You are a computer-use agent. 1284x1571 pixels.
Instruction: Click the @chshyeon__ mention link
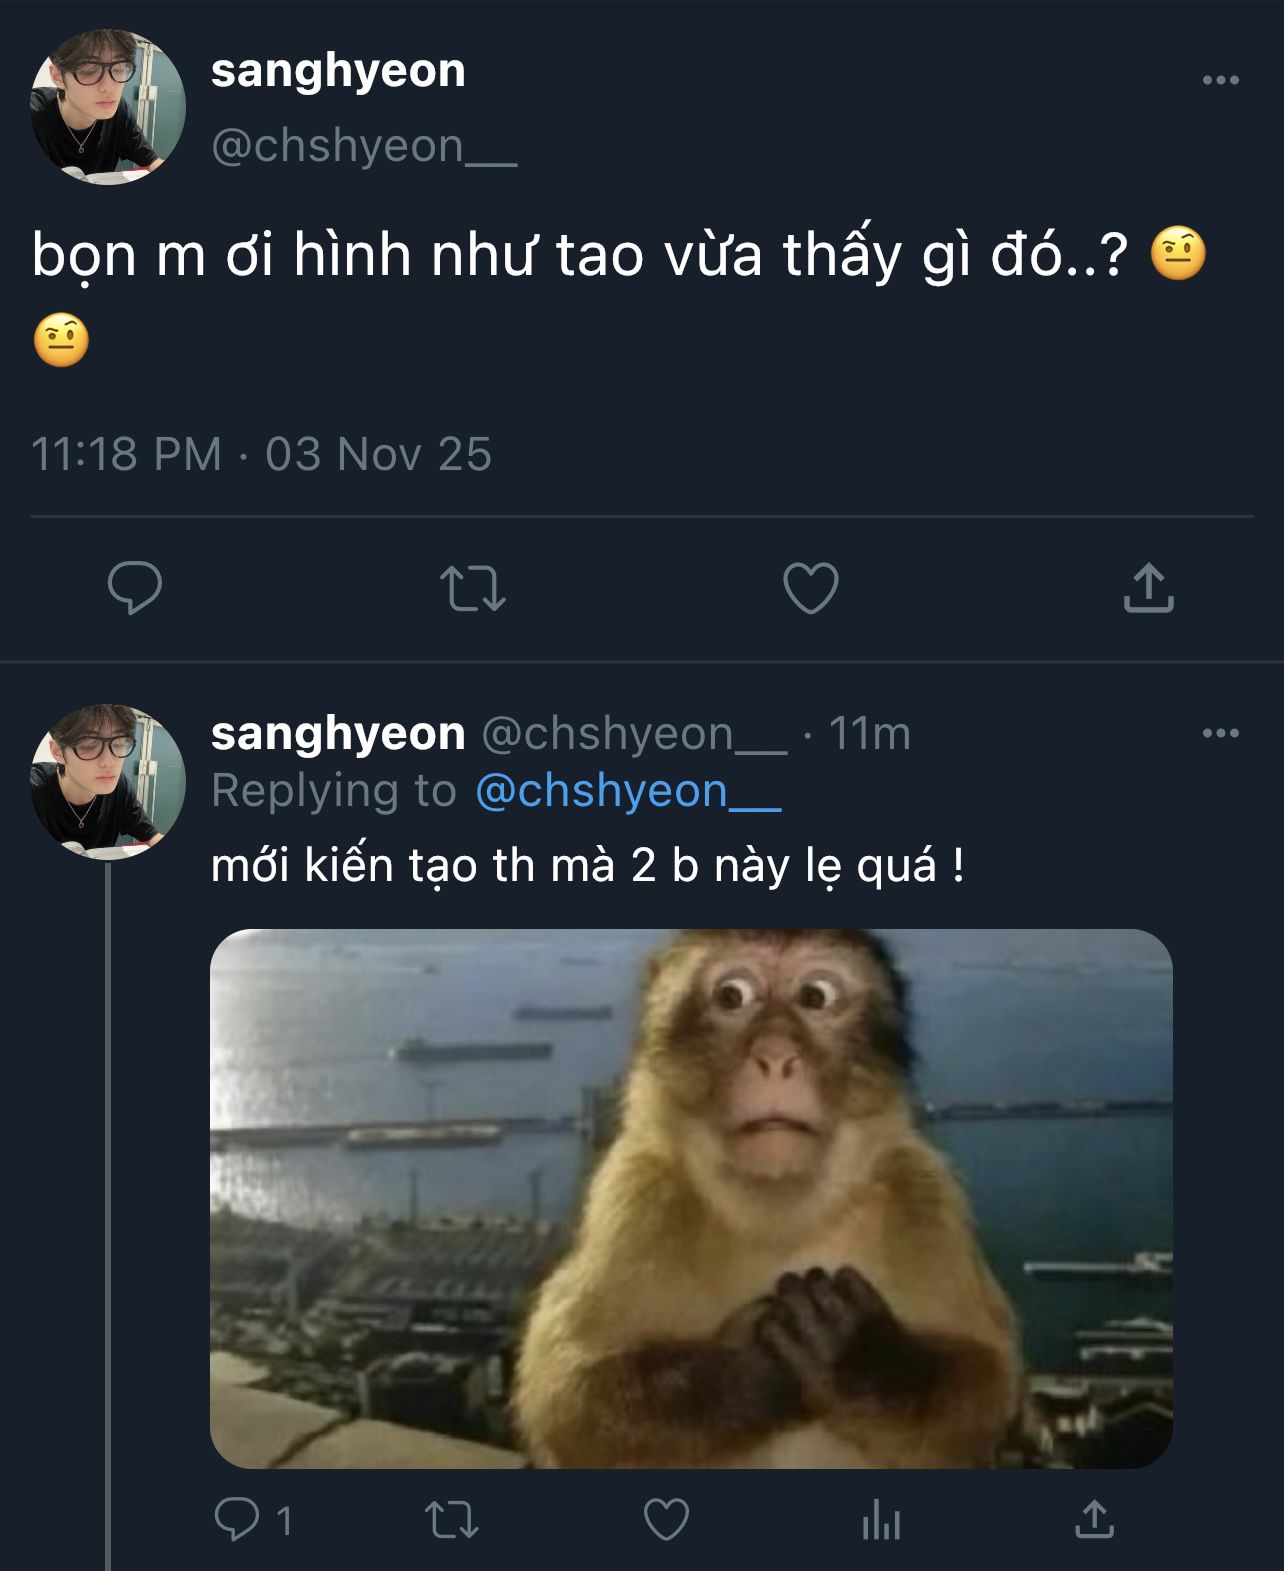628,791
